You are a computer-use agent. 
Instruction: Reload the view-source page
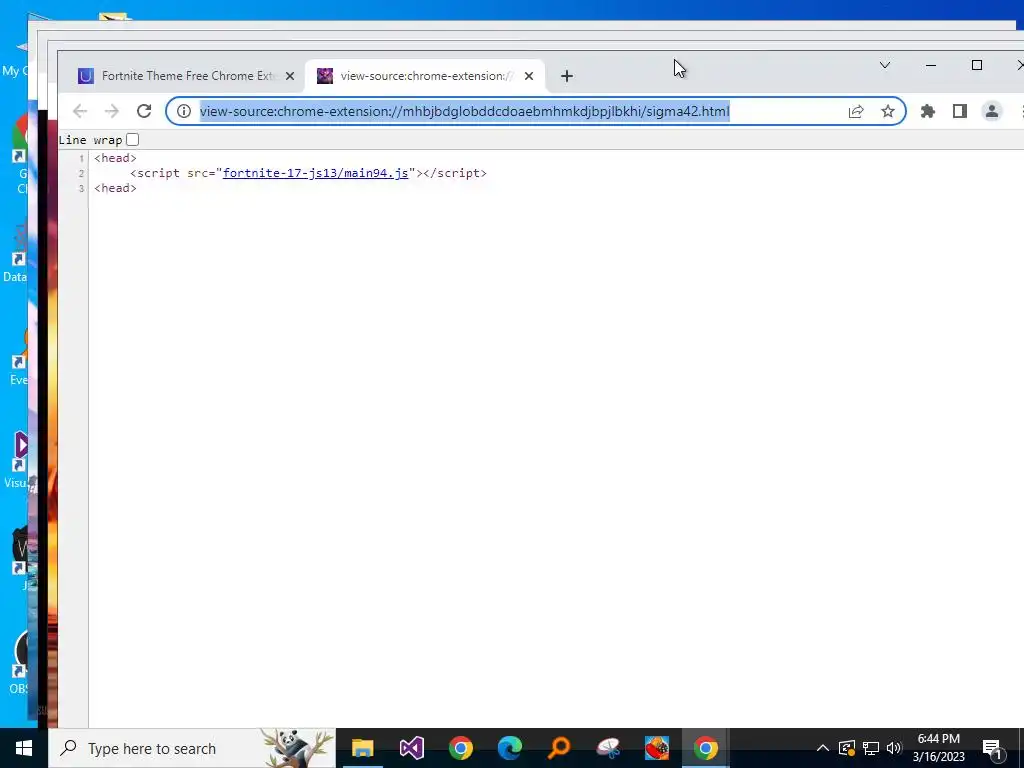point(144,111)
